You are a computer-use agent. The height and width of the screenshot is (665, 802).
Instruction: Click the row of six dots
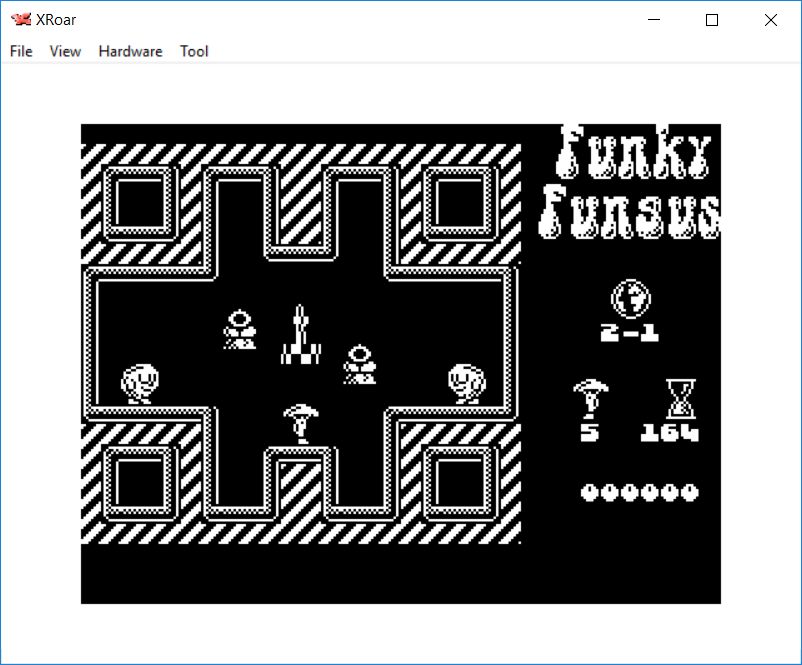tap(640, 492)
